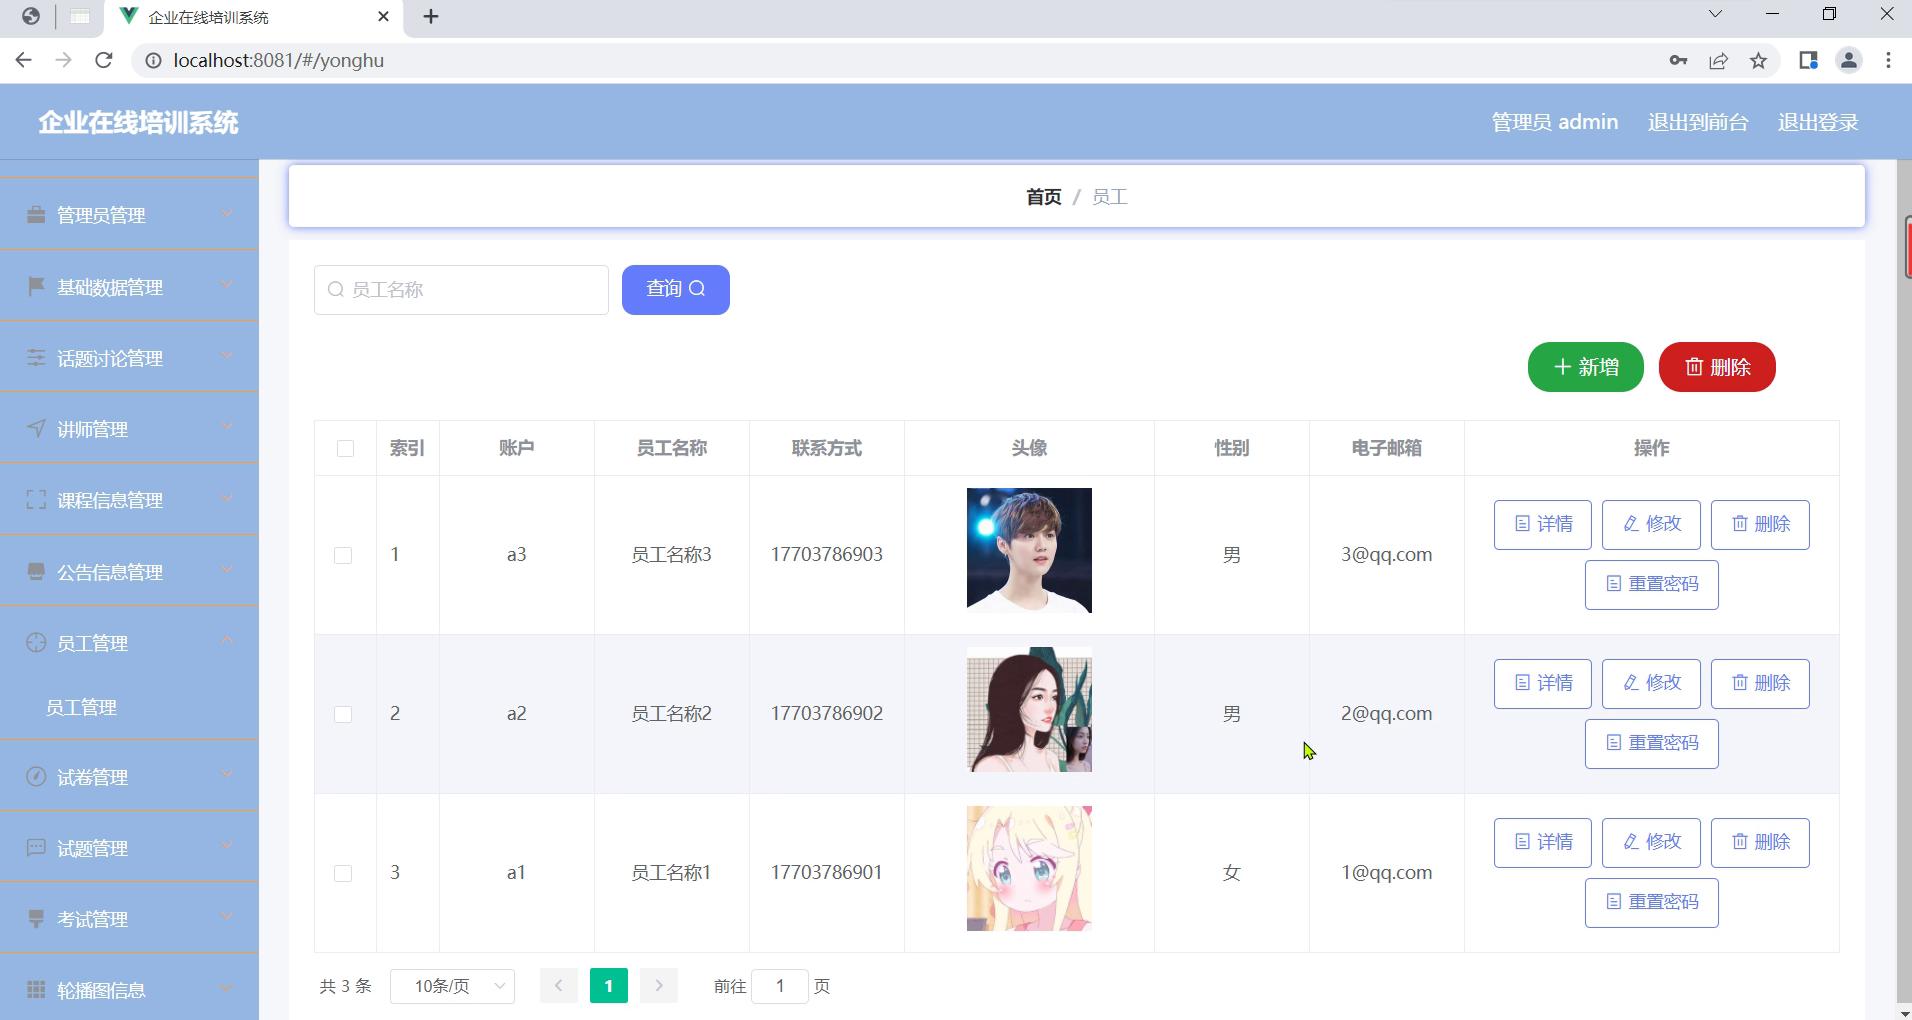1912x1020 pixels.
Task: Click 删除 for employee a1
Action: 1760,843
